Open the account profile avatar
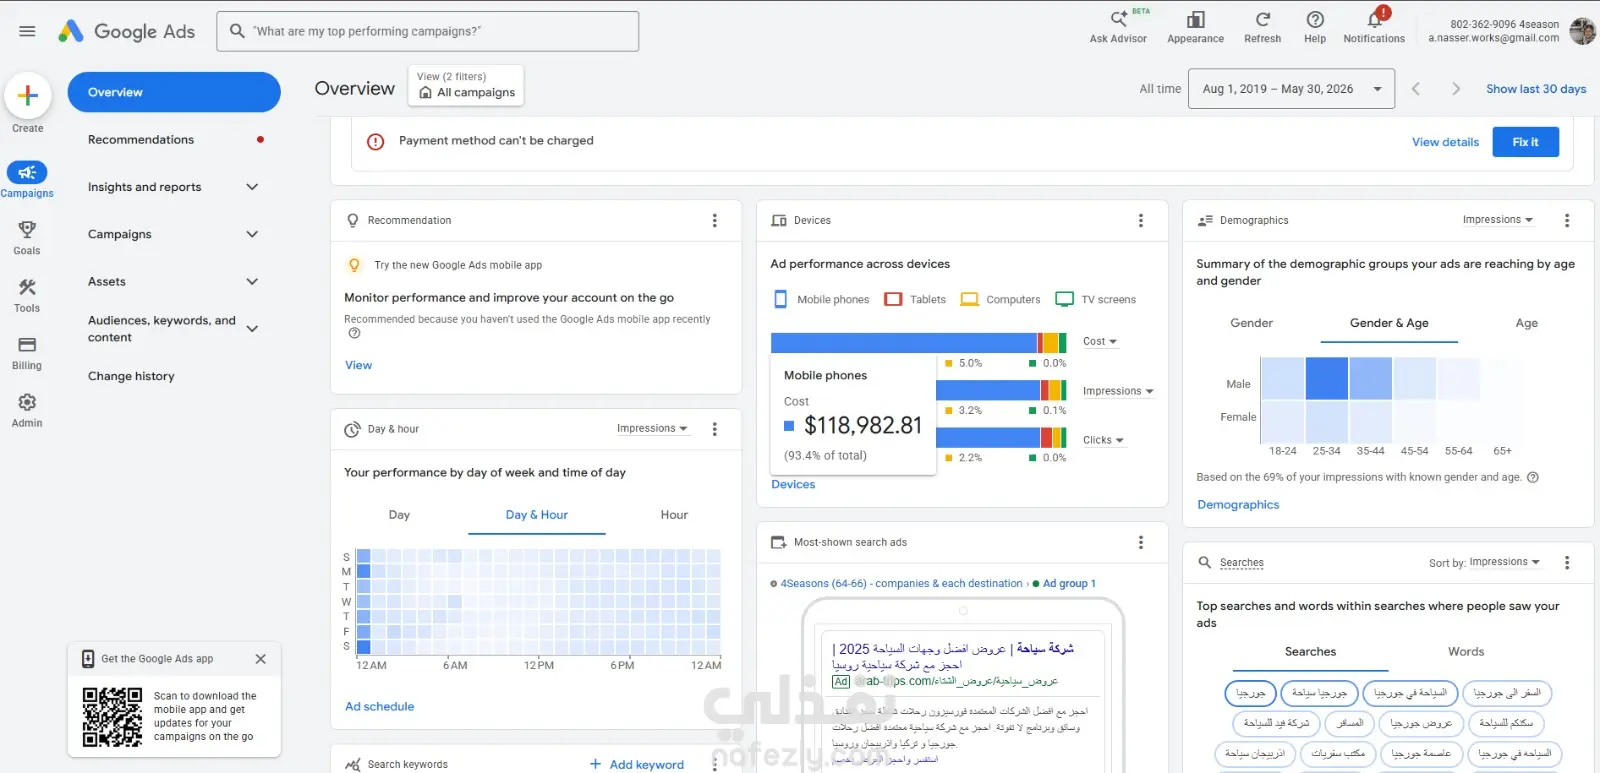Viewport: 1600px width, 773px height. click(1583, 31)
